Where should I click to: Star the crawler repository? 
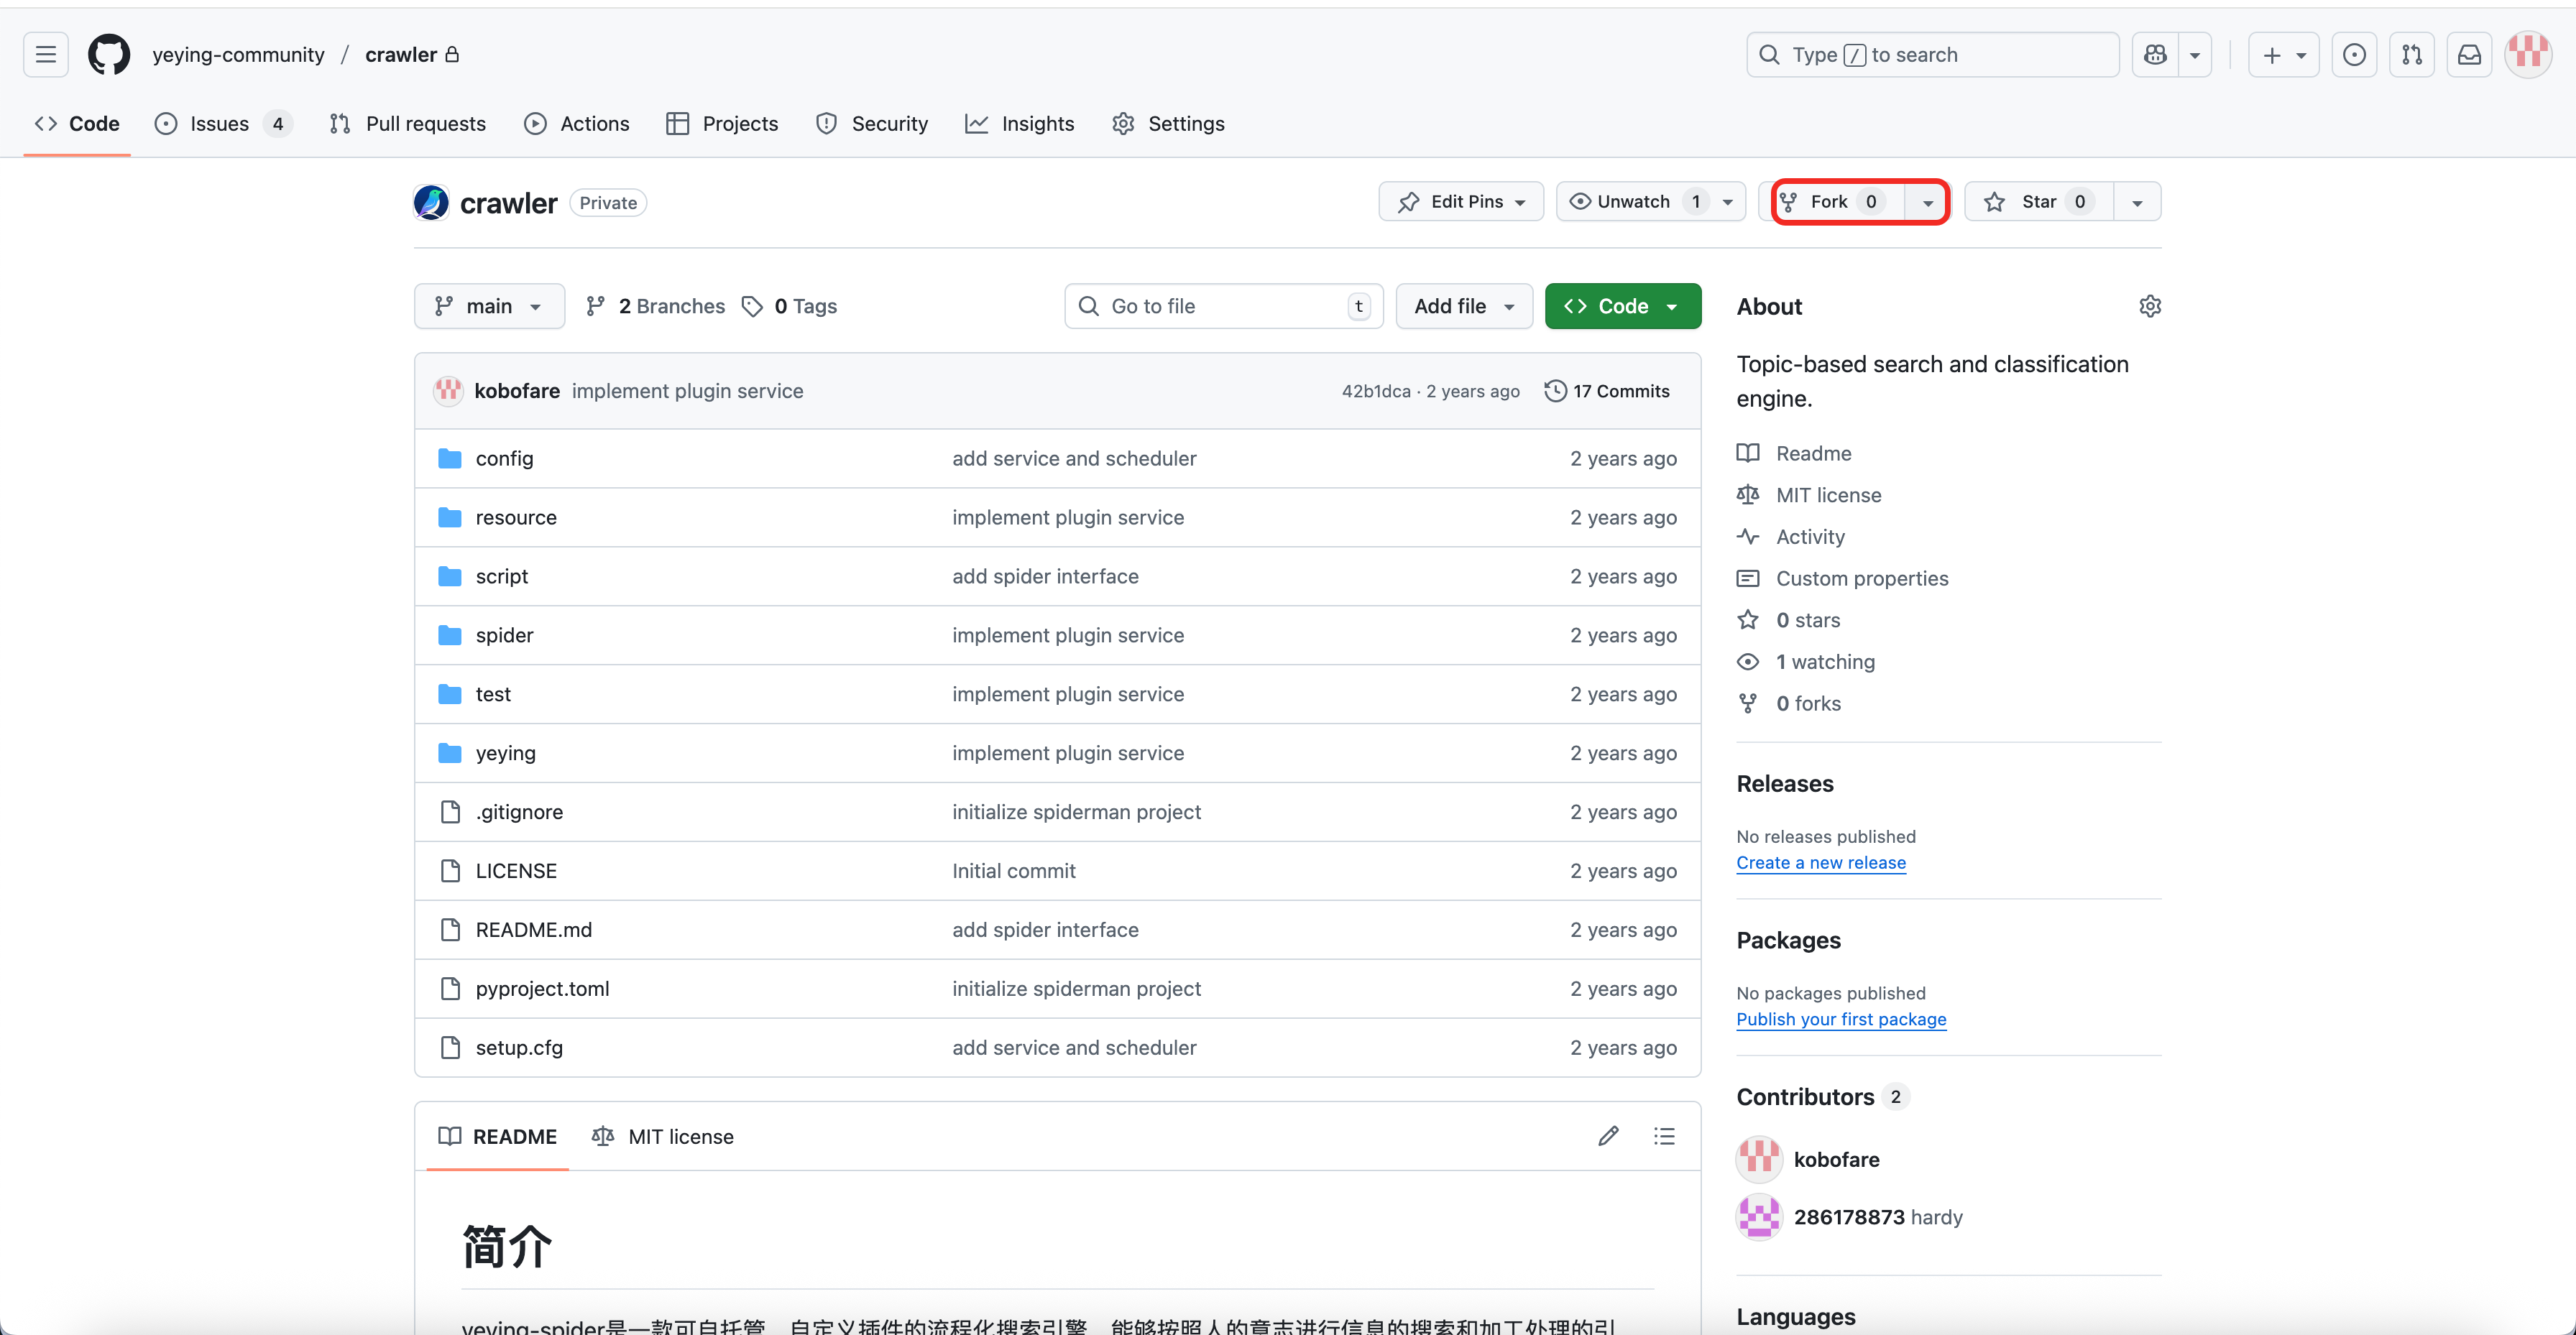click(2038, 202)
